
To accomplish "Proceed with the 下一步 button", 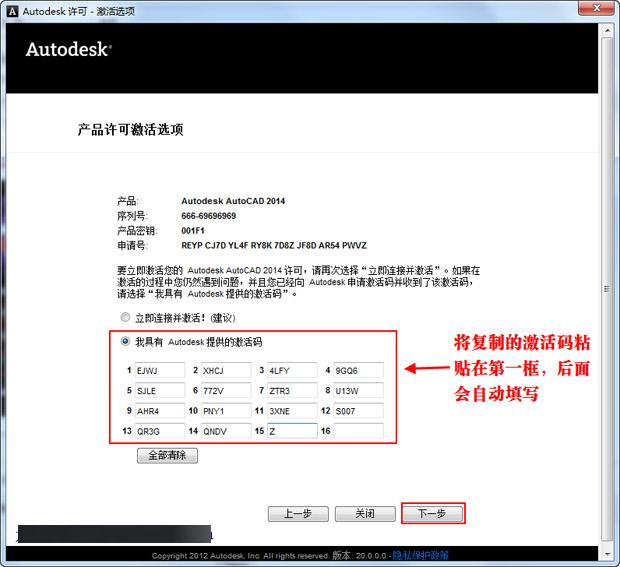I will click(x=432, y=514).
